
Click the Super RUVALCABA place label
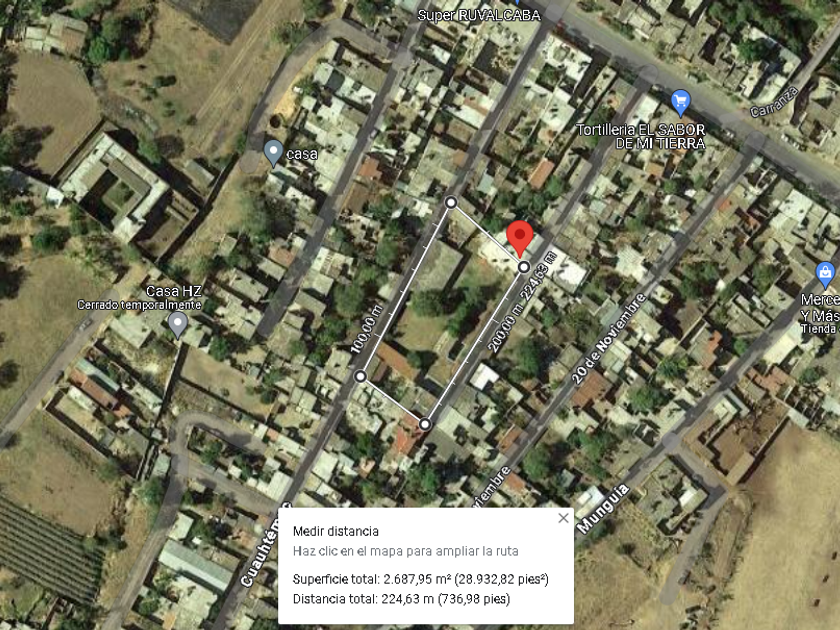[479, 15]
